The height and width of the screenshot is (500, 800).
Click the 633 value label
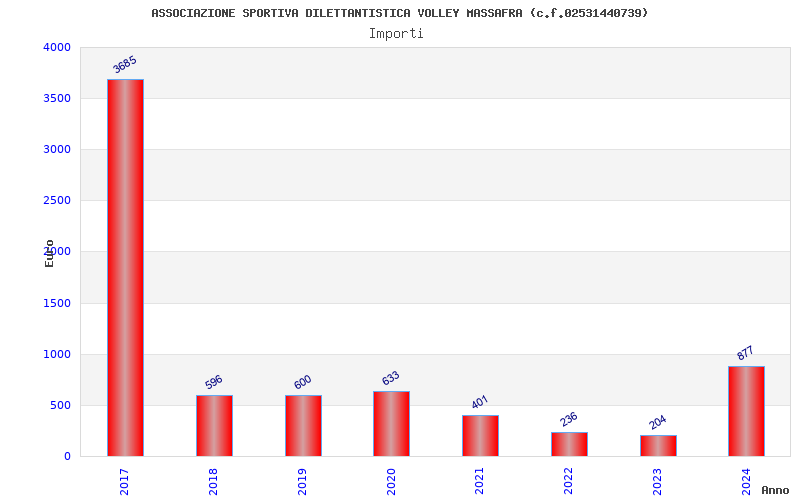point(391,378)
